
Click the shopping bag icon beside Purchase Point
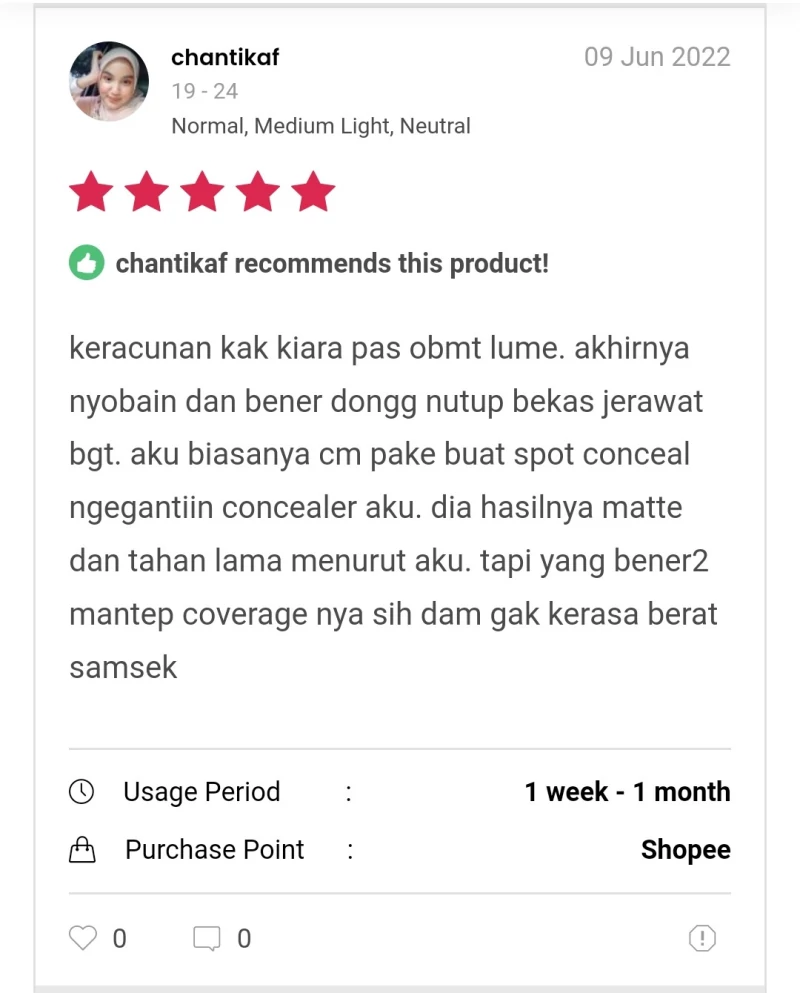82,850
